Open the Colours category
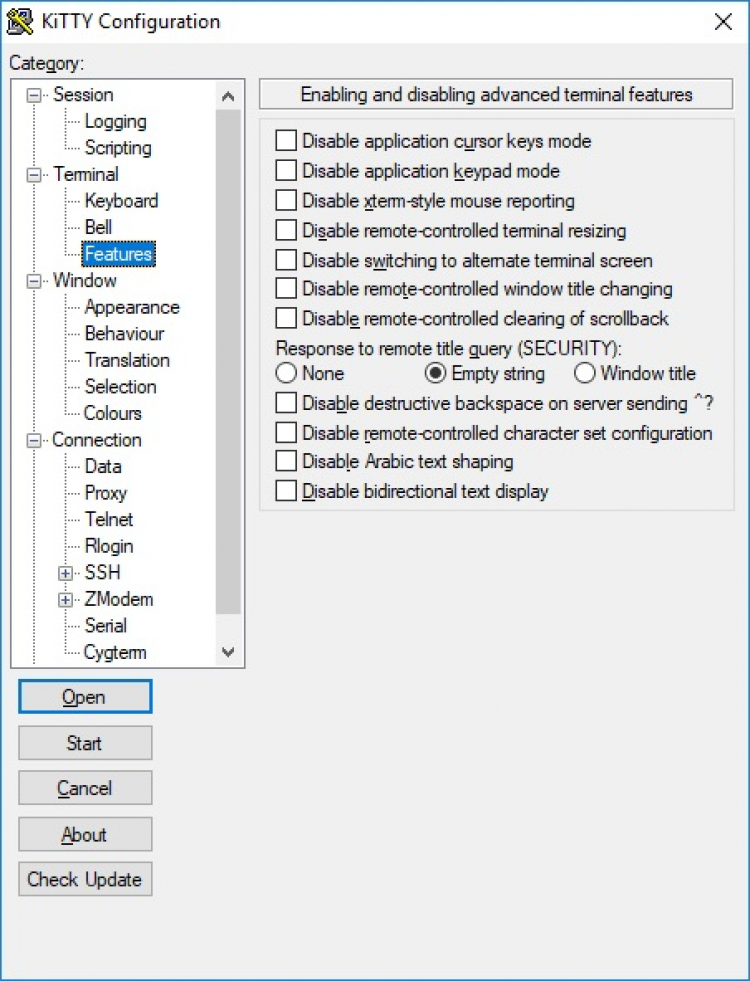The height and width of the screenshot is (981, 750). click(113, 414)
